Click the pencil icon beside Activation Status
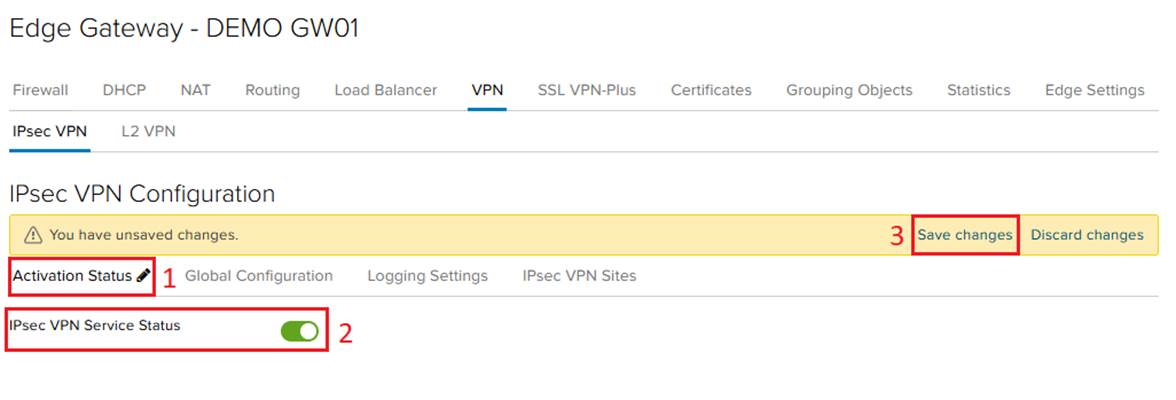 [144, 275]
